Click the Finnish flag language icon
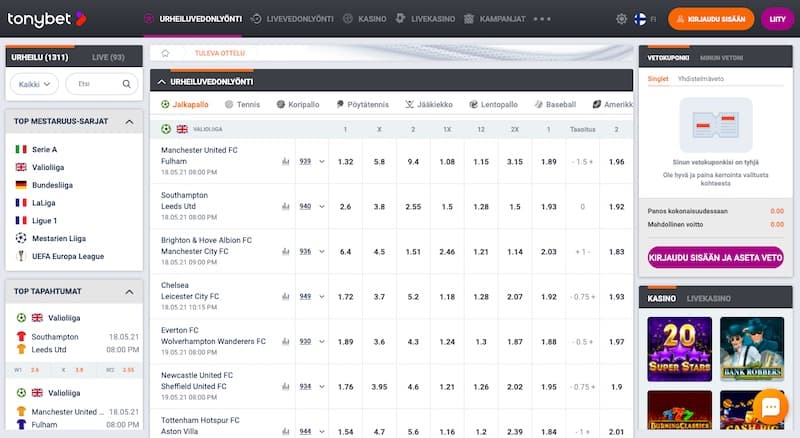 [x=640, y=19]
